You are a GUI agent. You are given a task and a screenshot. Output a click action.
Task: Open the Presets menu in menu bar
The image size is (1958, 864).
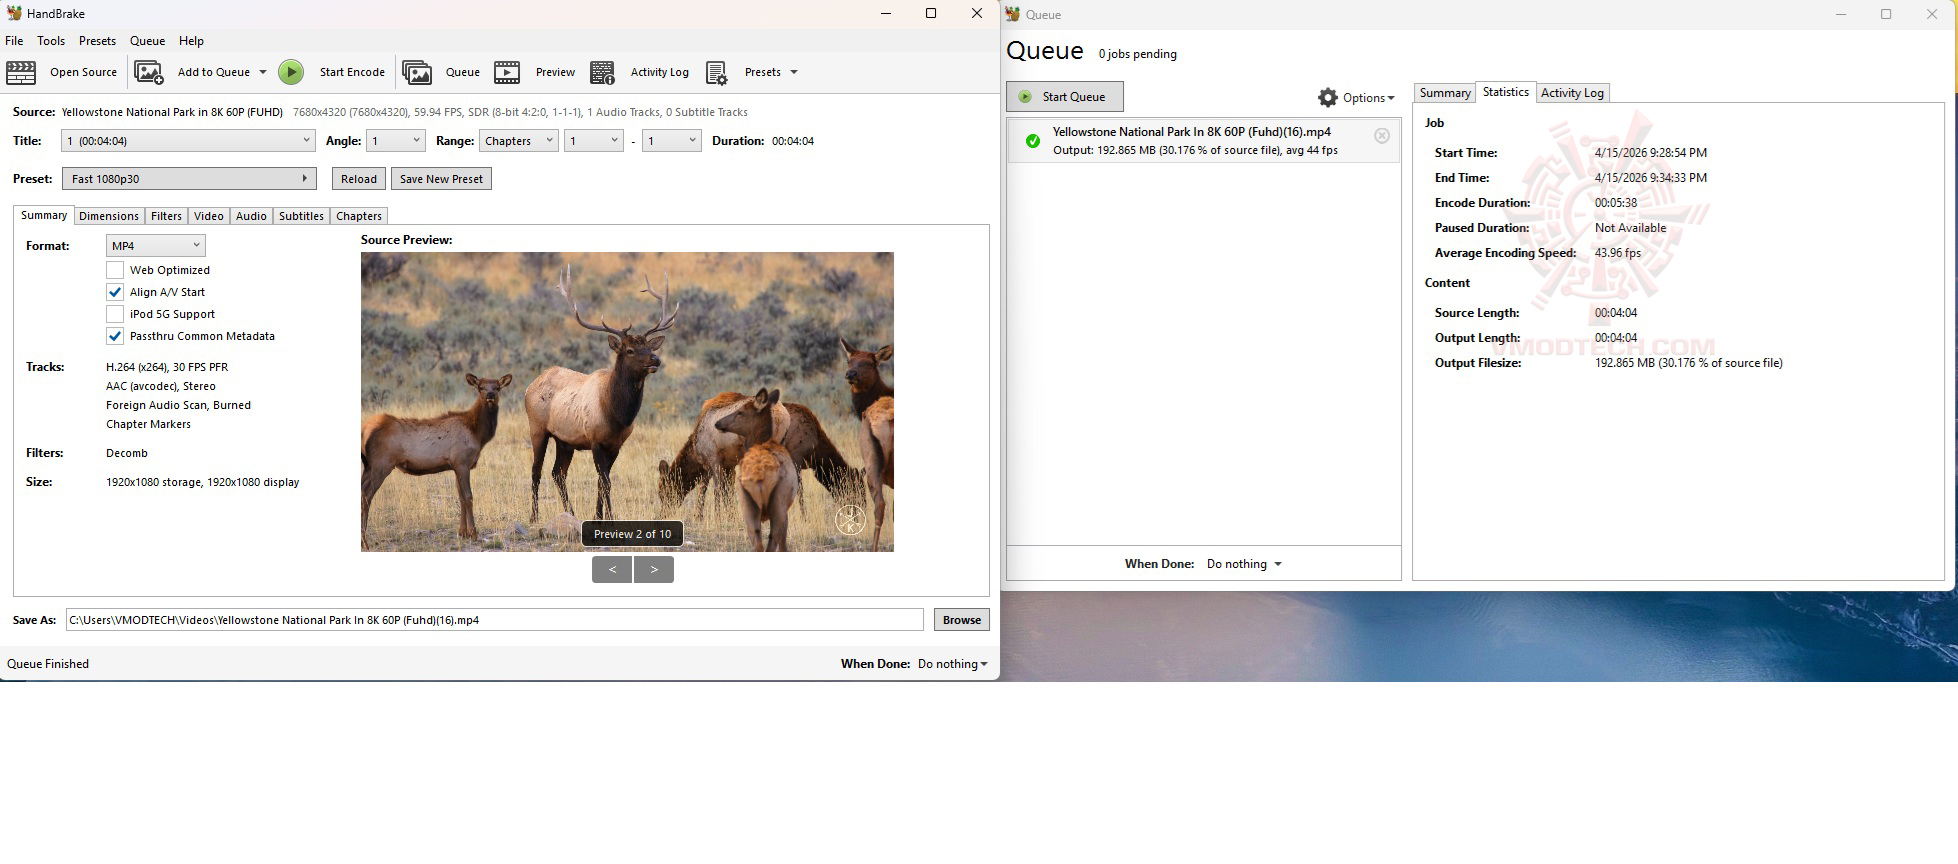tap(97, 41)
